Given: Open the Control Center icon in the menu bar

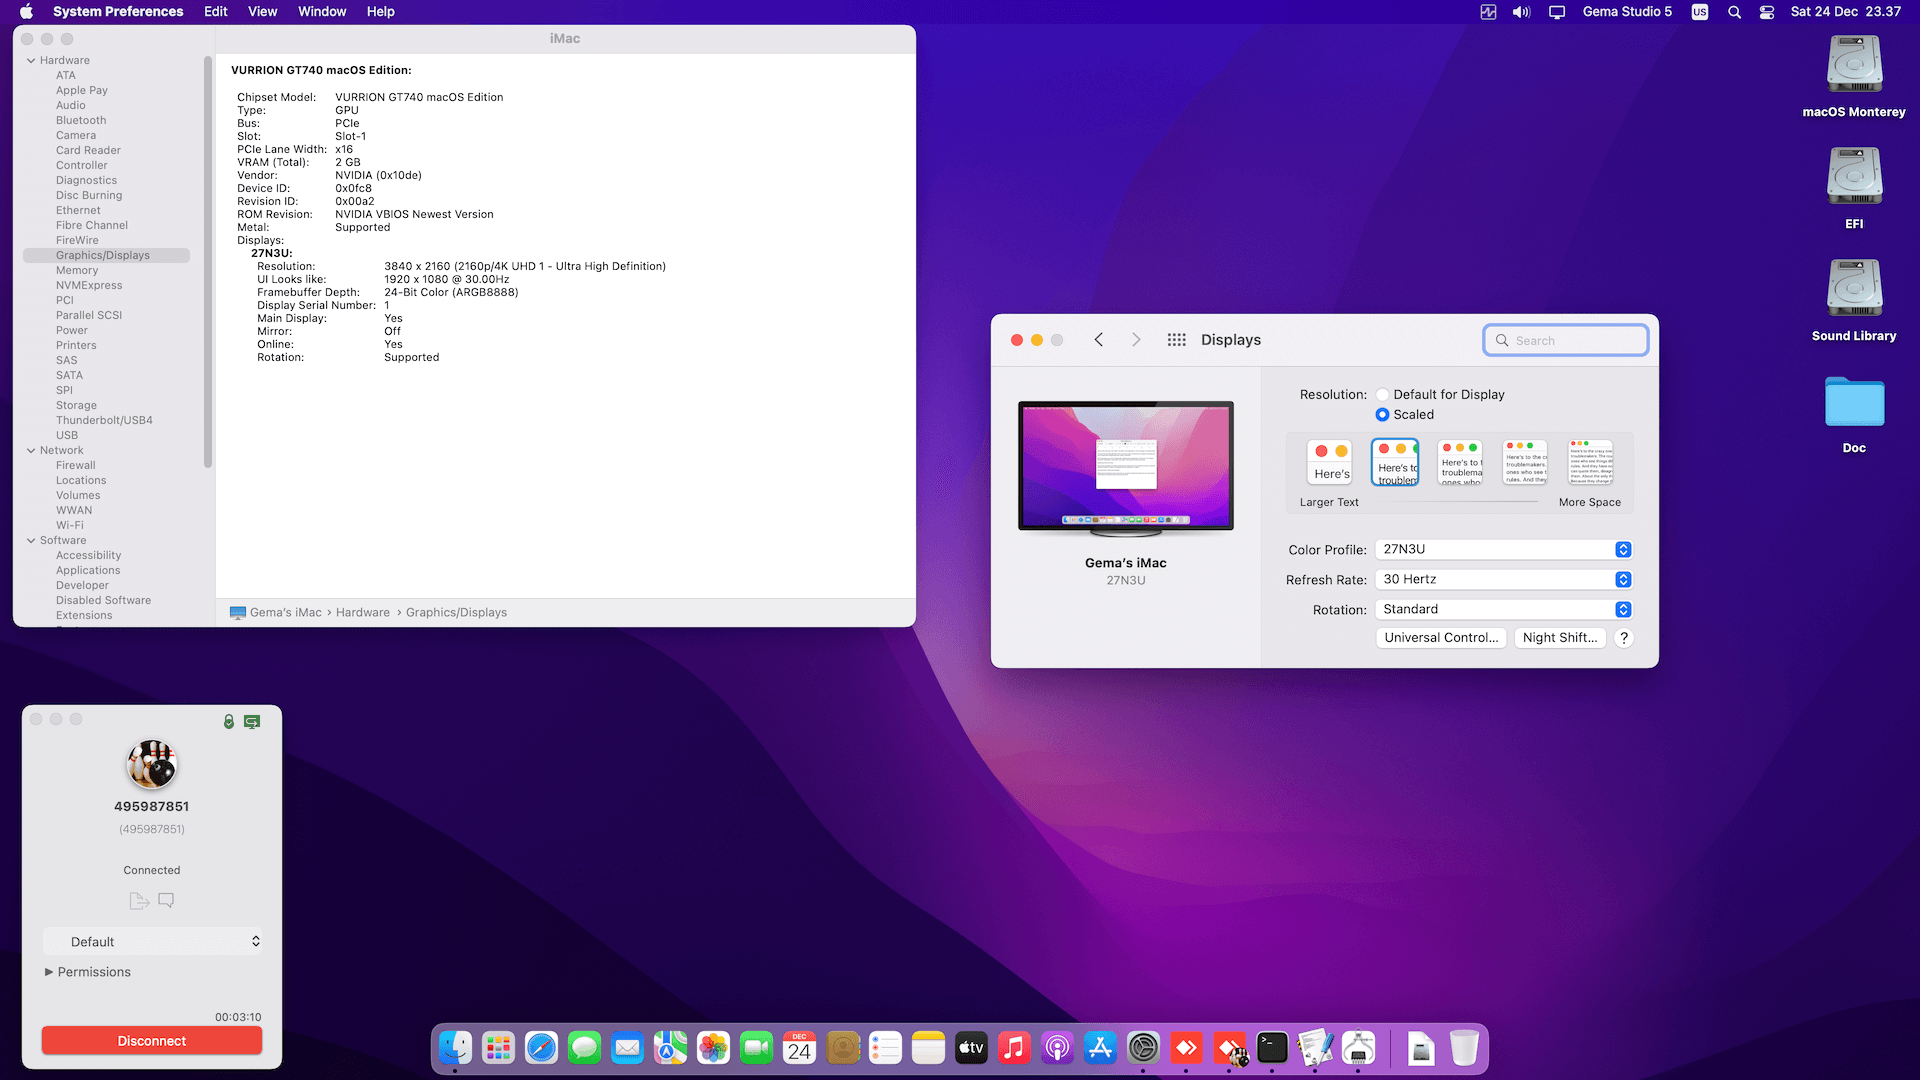Looking at the screenshot, I should [x=1767, y=12].
